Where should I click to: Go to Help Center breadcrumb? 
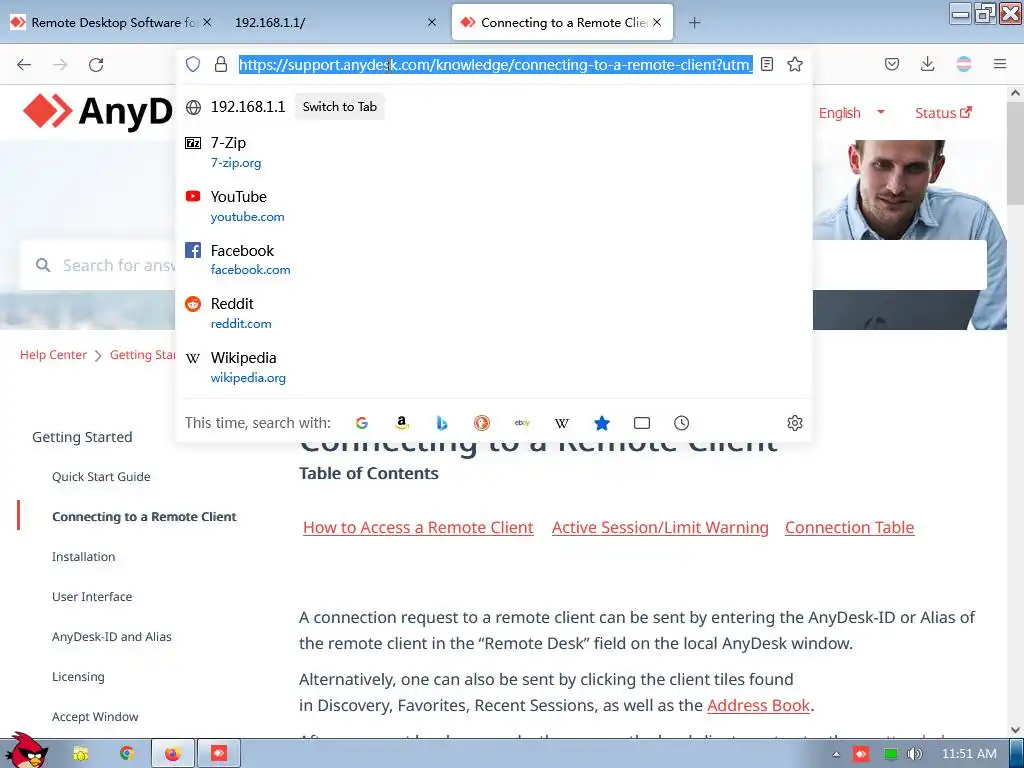point(54,355)
